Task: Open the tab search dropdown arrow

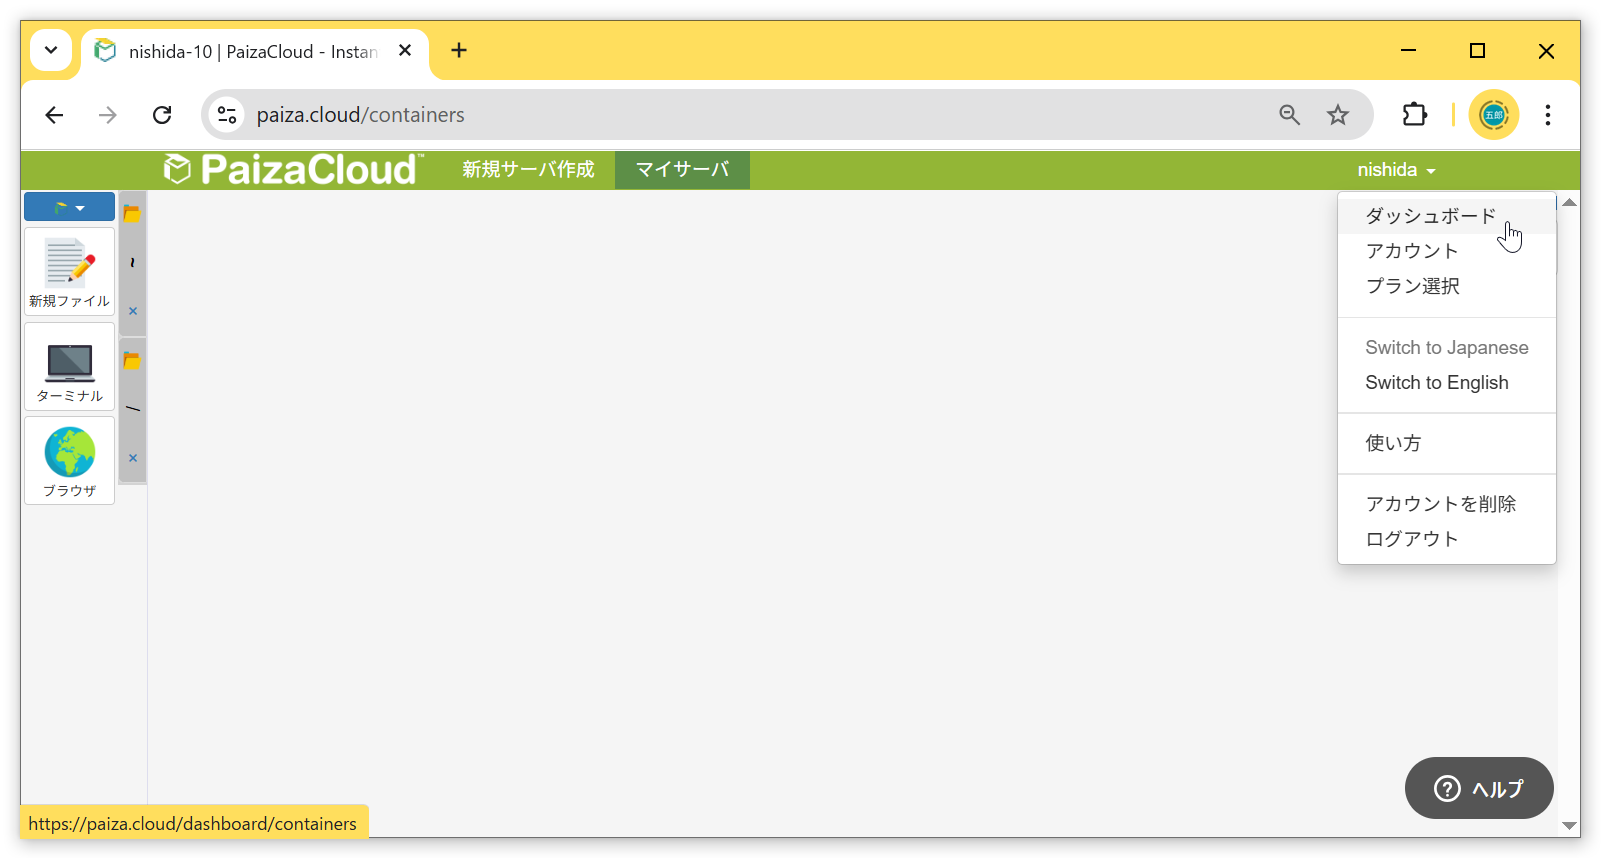Action: [51, 50]
